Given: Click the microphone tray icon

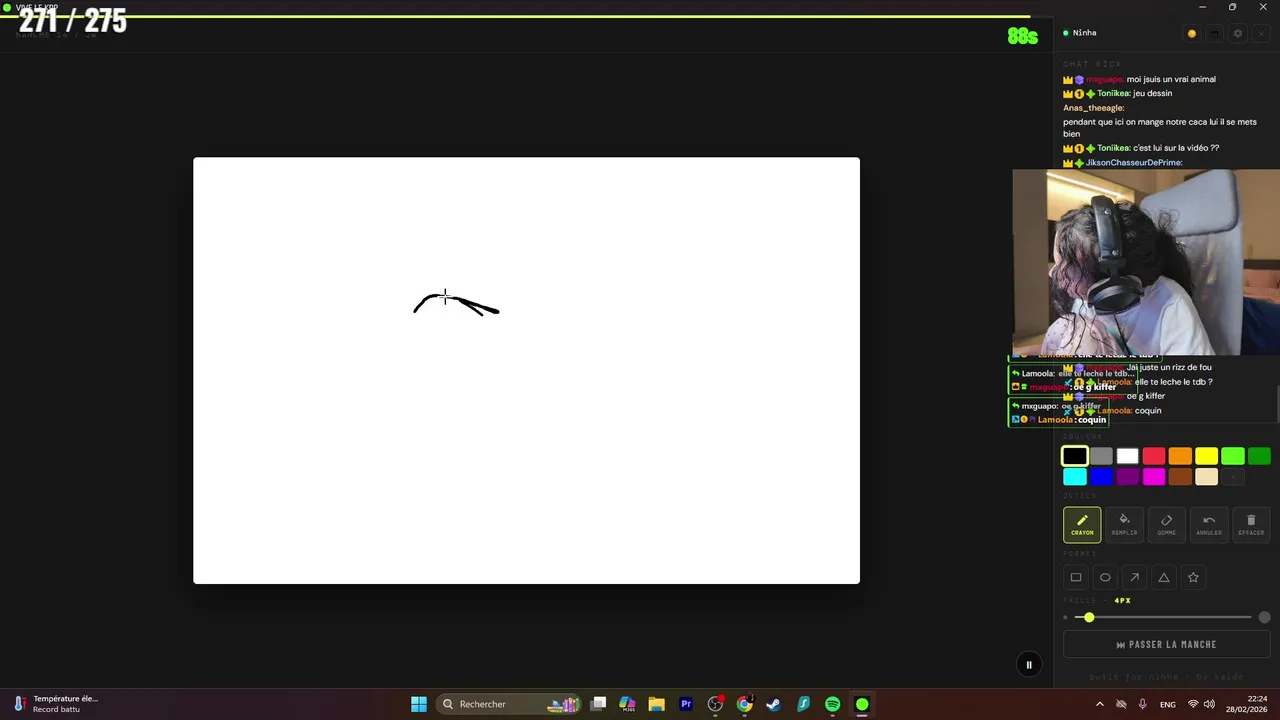Looking at the screenshot, I should (x=1143, y=704).
